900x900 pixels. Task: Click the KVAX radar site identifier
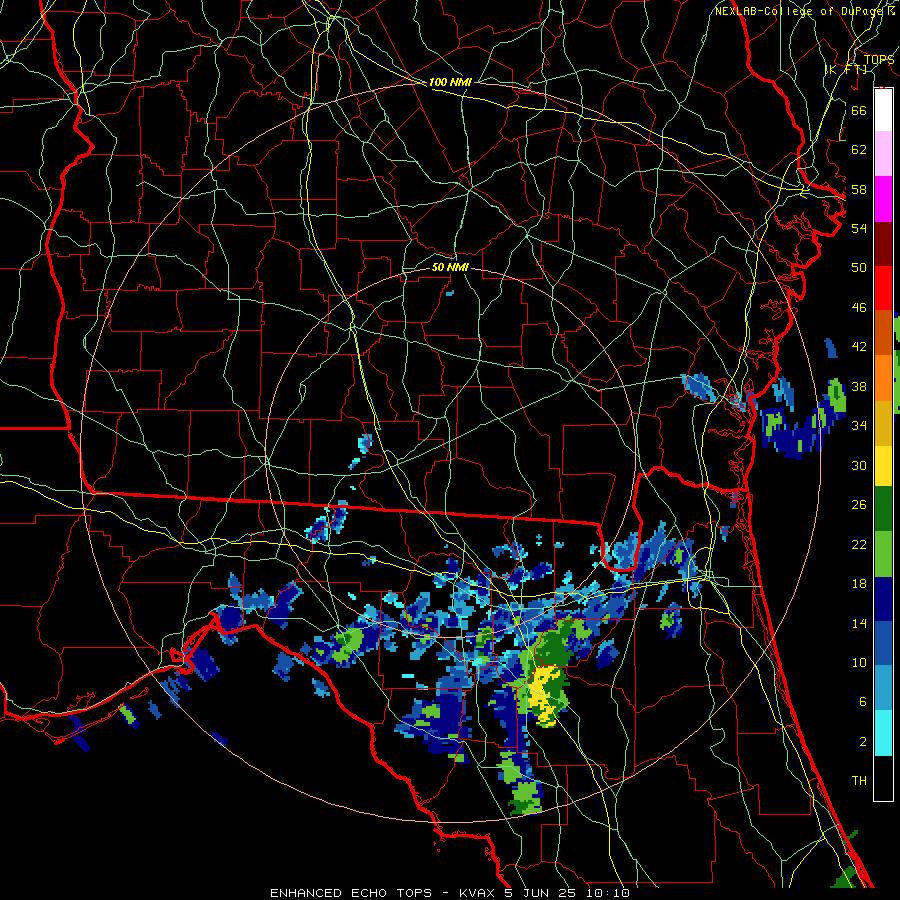click(x=479, y=893)
